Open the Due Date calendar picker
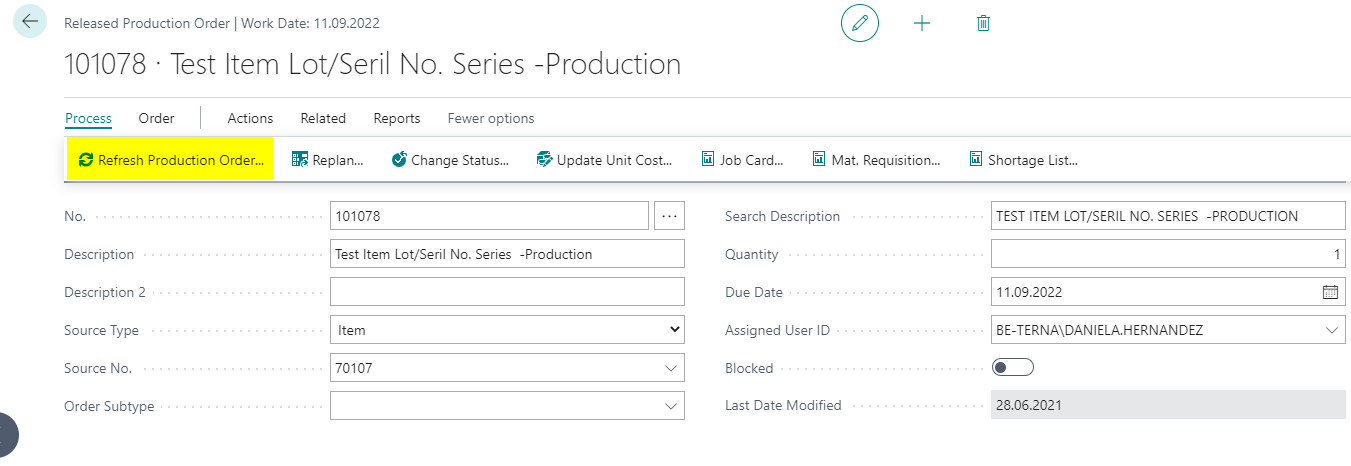Viewport: 1351px width, 466px height. coord(1330,293)
